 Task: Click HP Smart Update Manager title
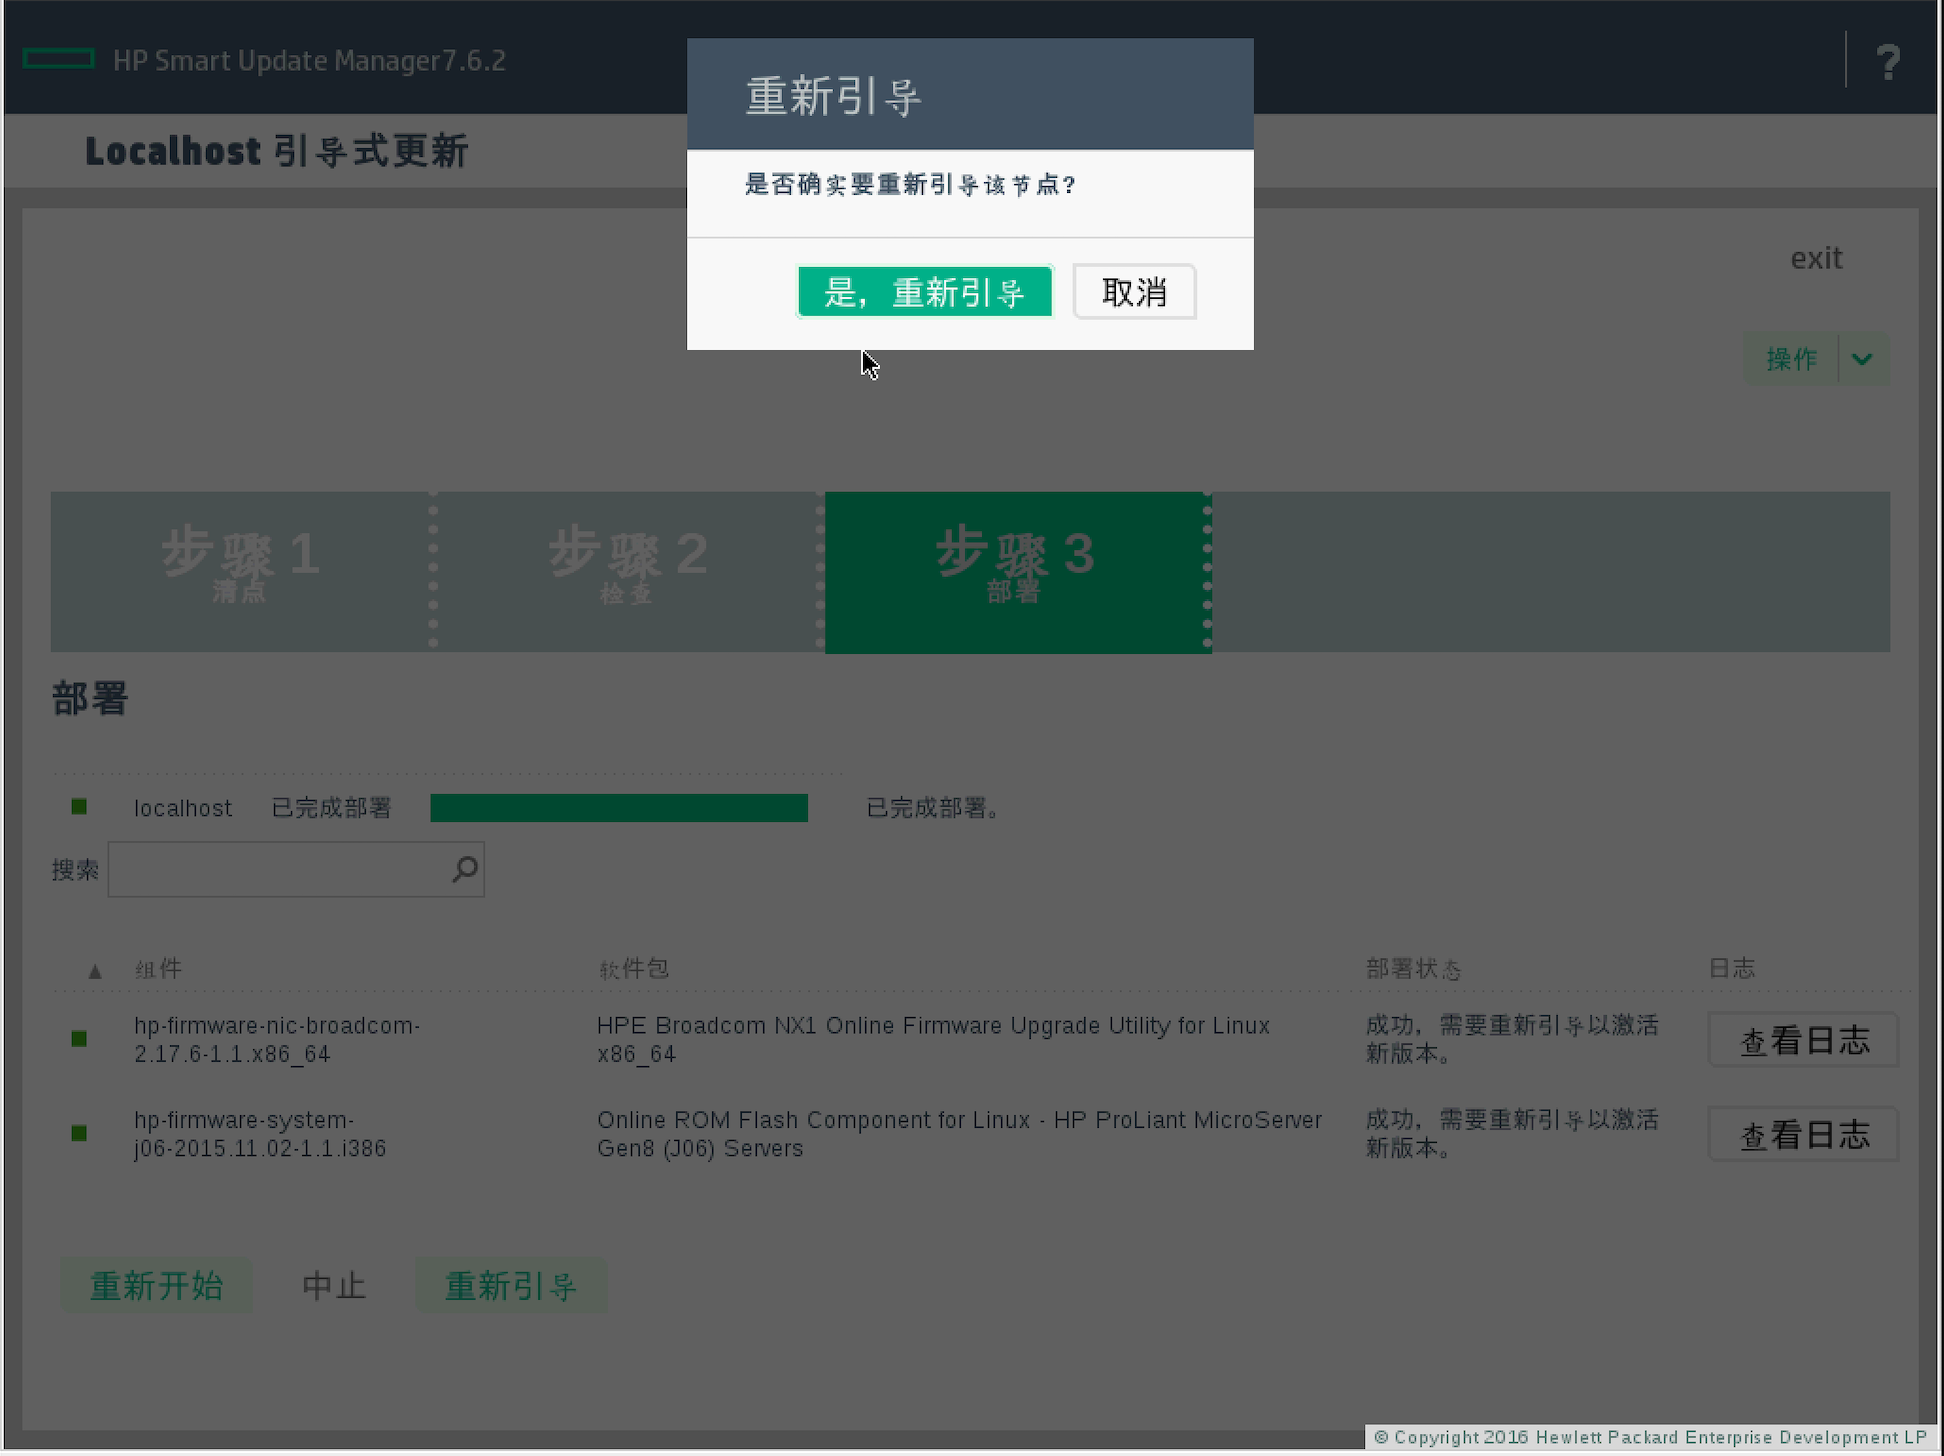coord(309,60)
